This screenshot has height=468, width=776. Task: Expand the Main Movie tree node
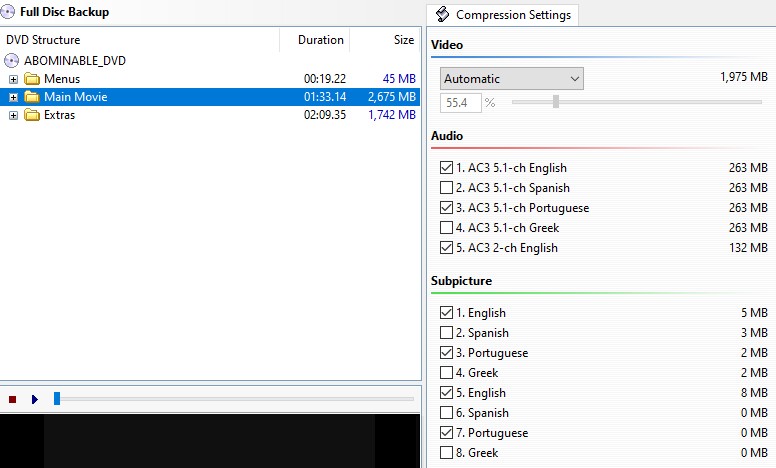coord(13,97)
